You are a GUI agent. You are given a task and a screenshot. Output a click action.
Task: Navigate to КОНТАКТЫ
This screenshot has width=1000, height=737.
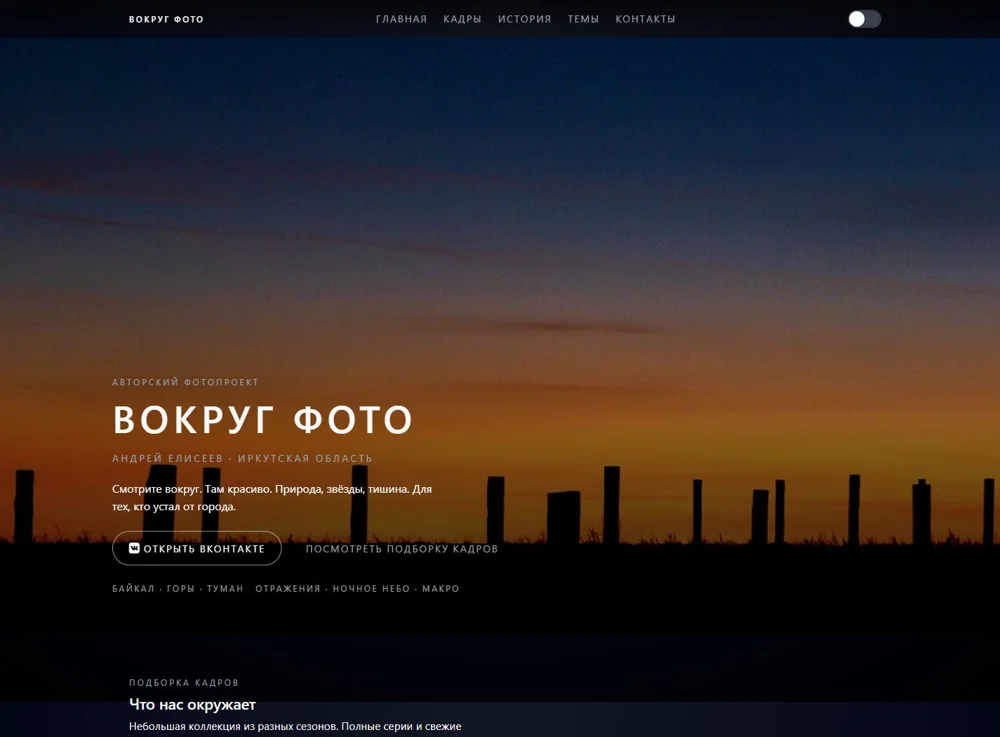click(x=645, y=19)
